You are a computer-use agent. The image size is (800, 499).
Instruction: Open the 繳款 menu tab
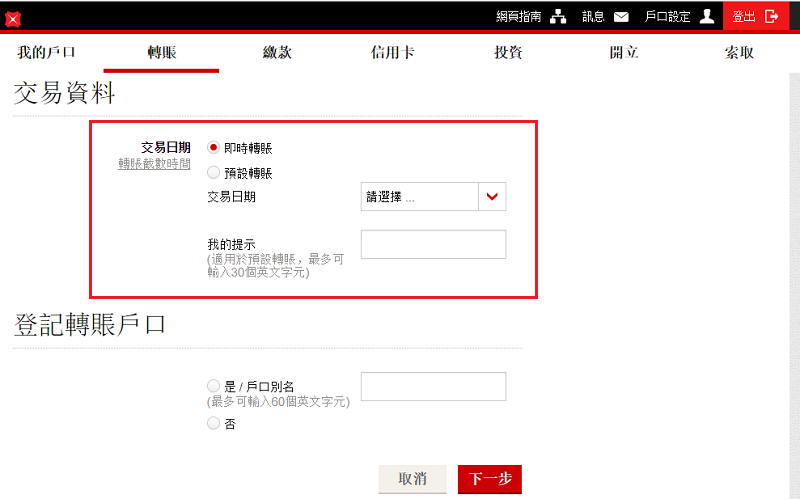coord(277,53)
